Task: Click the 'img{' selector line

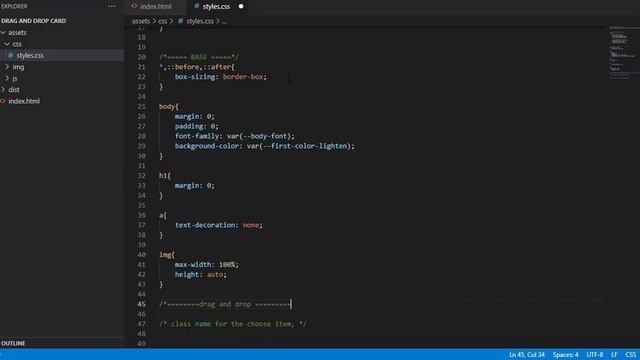Action: 167,255
